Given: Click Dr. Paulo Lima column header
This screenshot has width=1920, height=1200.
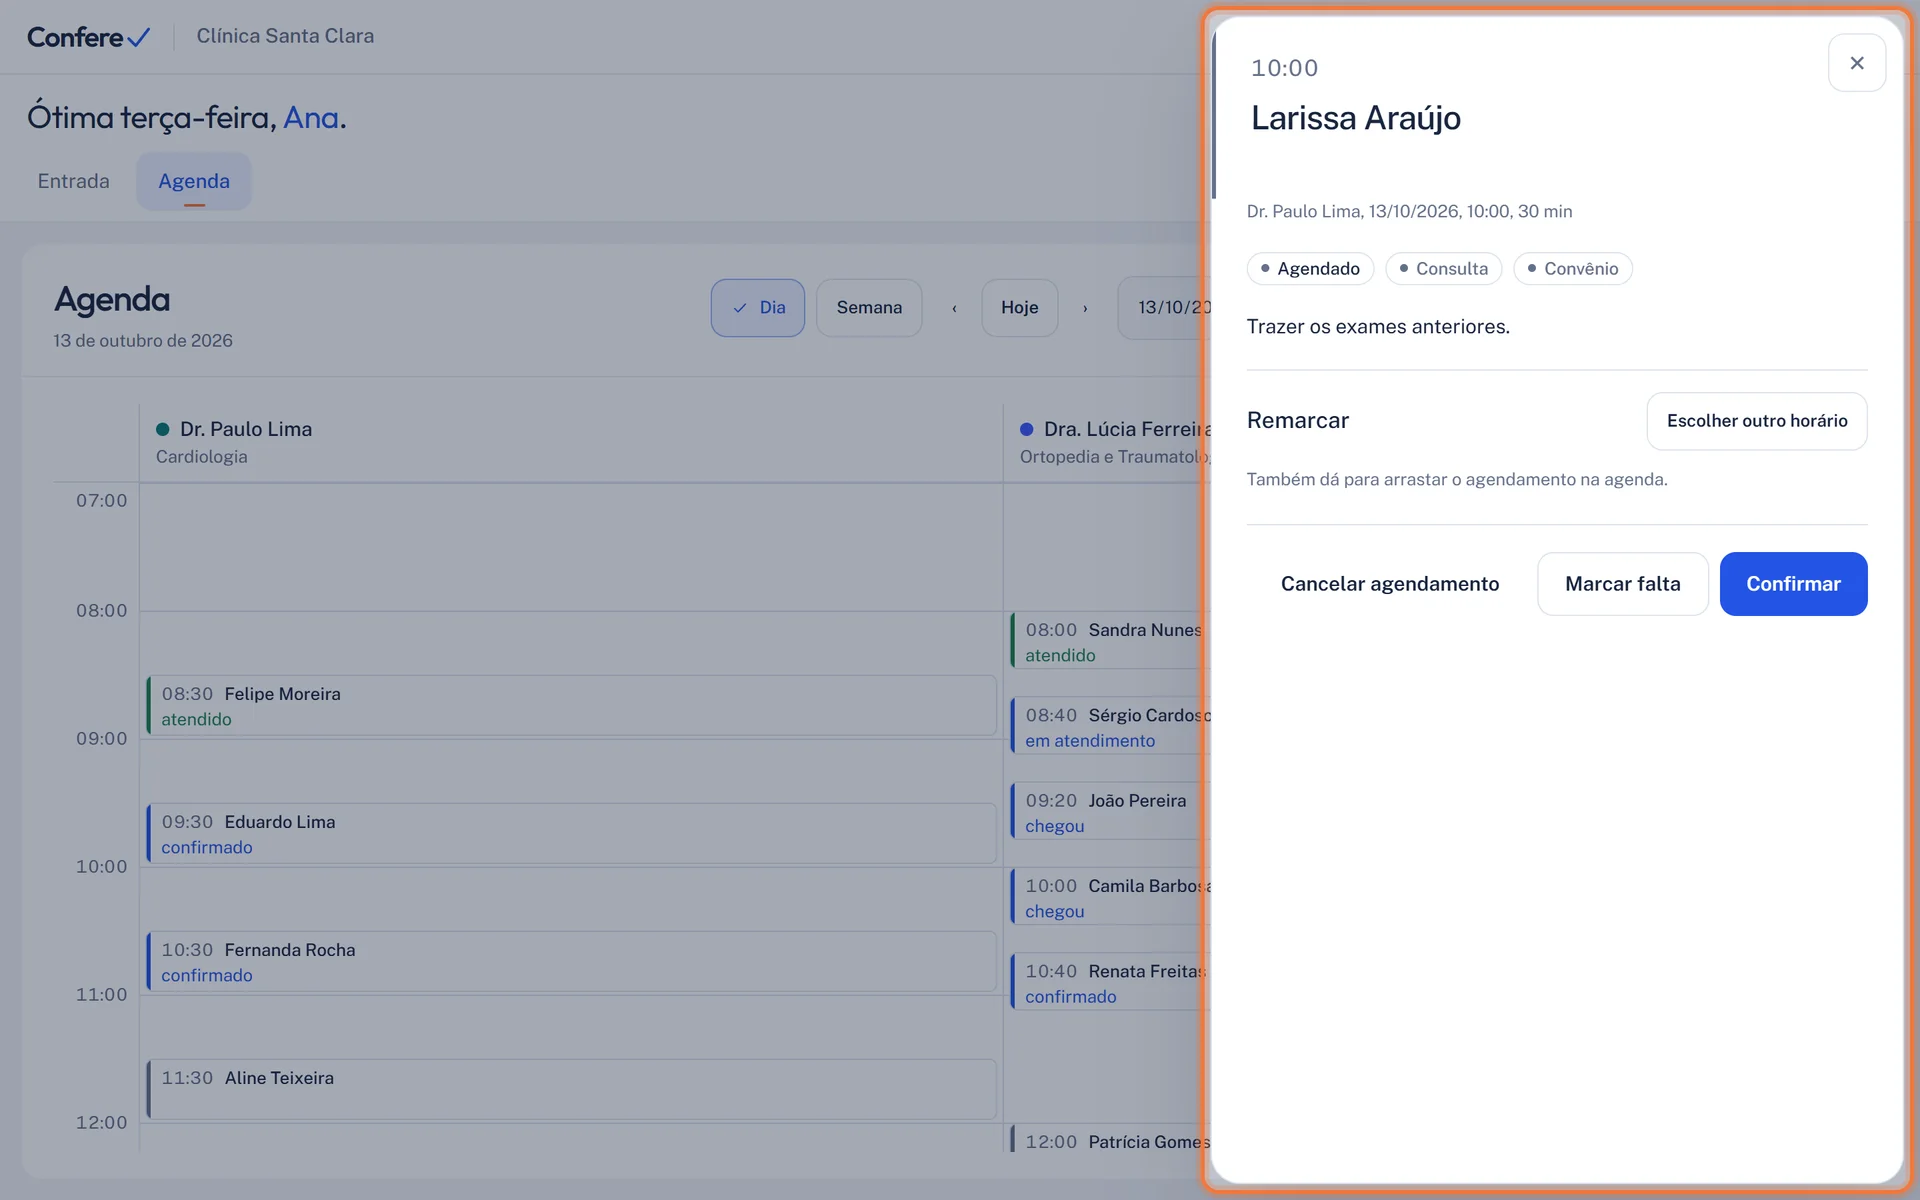Looking at the screenshot, I should click(570, 442).
